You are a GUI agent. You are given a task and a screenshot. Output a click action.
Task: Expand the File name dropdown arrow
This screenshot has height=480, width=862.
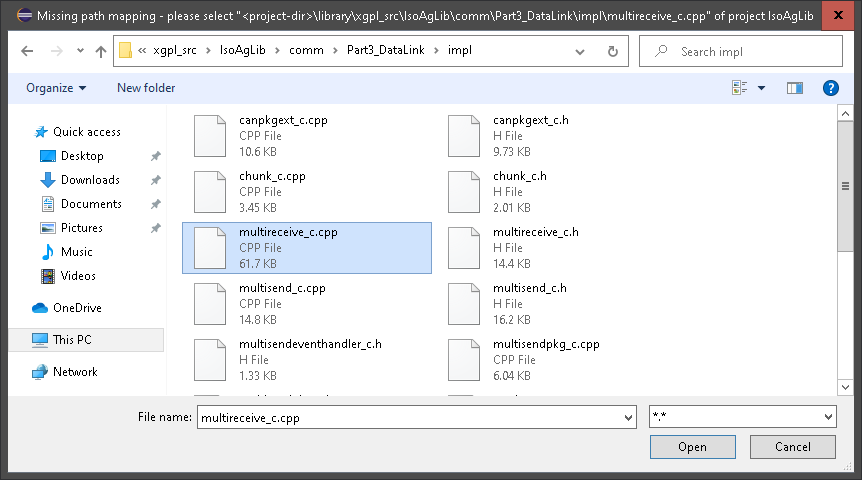coord(628,418)
